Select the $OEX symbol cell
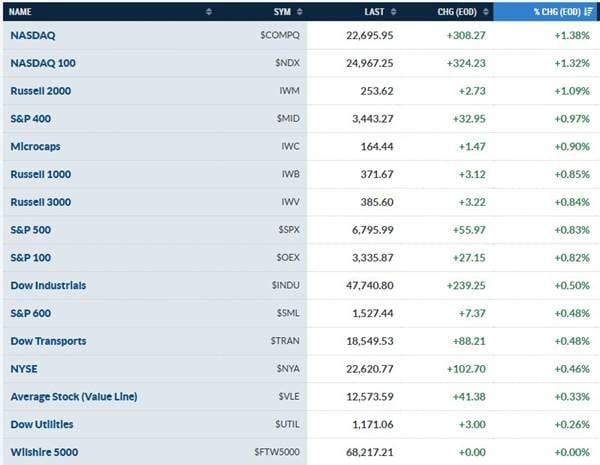The width and height of the screenshot is (600, 465). (x=288, y=258)
